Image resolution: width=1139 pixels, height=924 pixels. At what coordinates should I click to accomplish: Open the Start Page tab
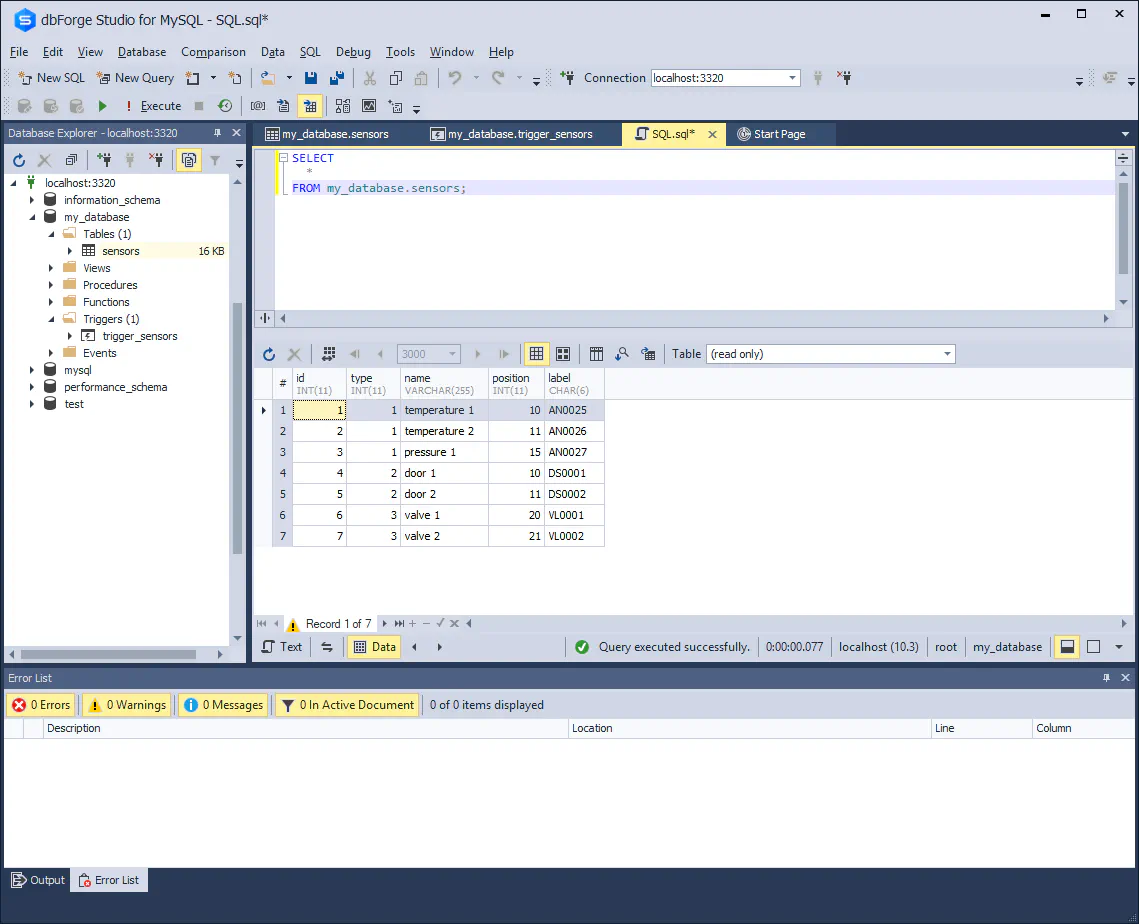[x=771, y=134]
